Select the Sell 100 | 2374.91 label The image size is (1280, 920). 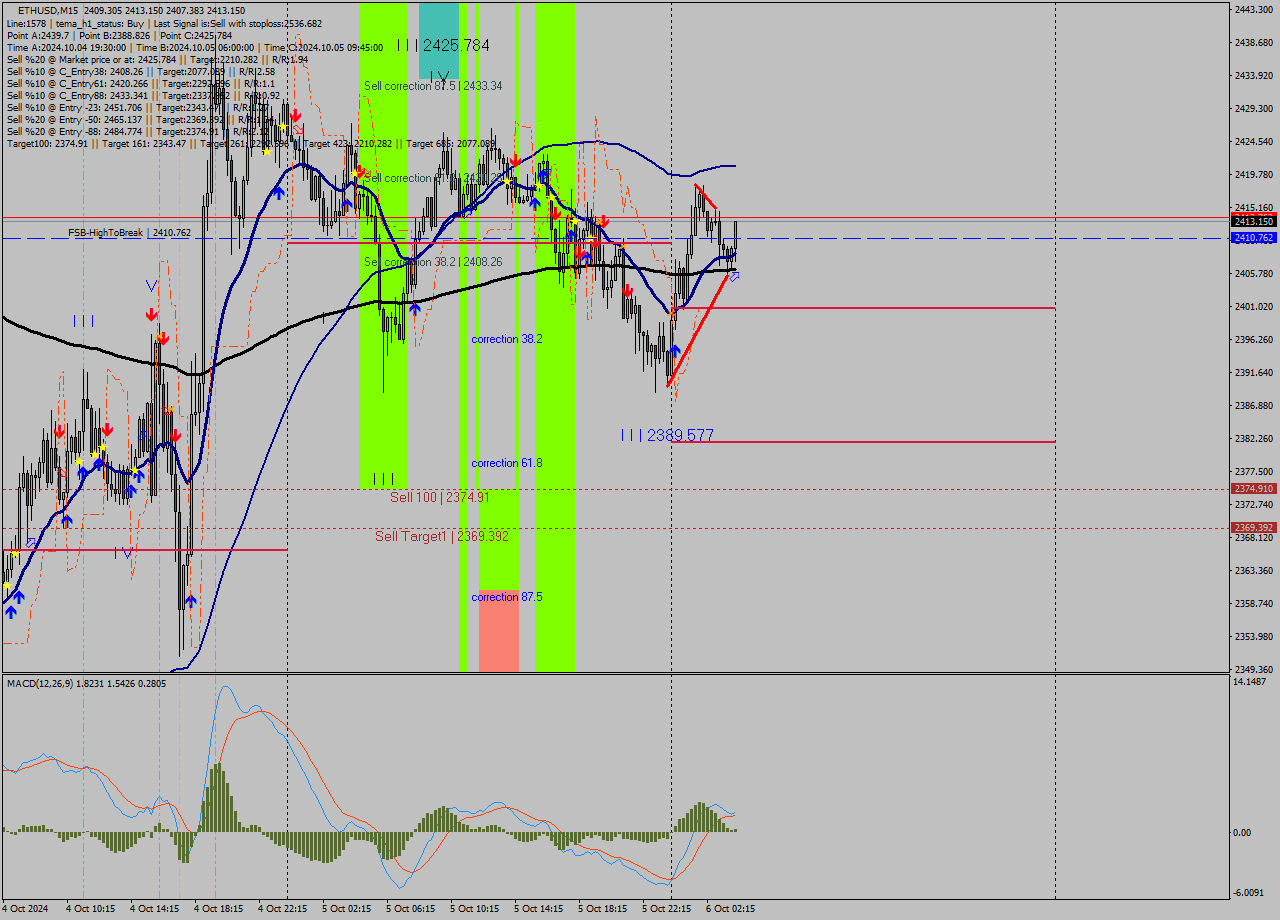coord(440,497)
